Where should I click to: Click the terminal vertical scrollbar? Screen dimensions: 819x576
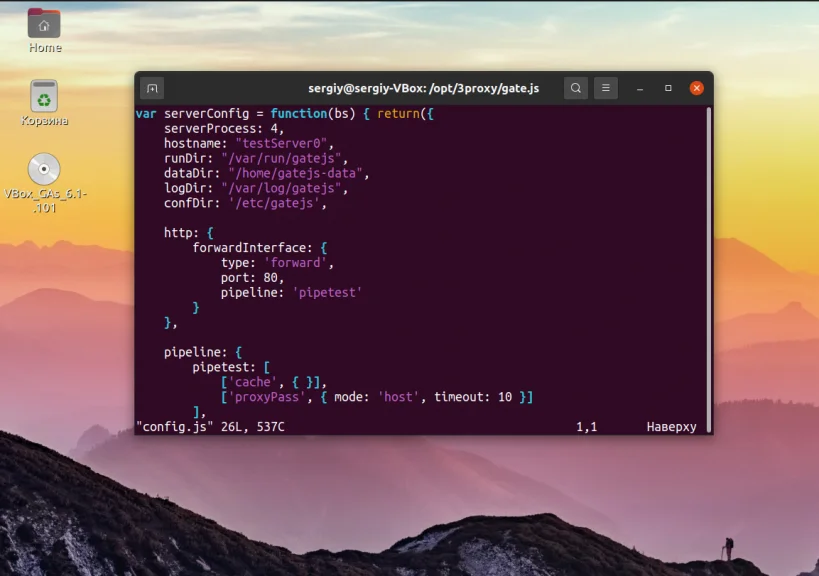point(709,269)
